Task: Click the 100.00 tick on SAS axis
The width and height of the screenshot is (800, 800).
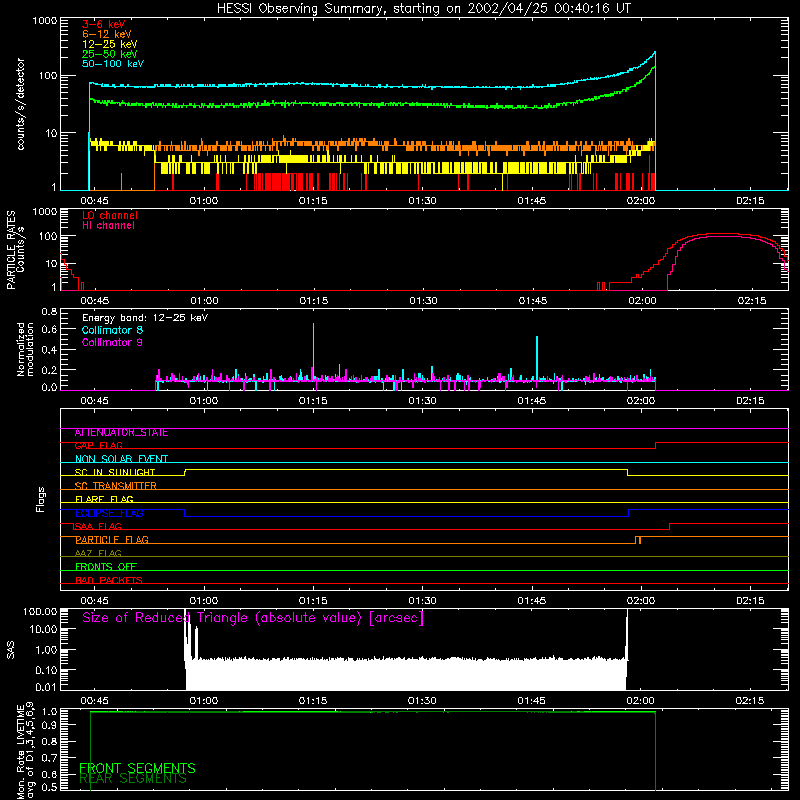Action: (x=40, y=611)
